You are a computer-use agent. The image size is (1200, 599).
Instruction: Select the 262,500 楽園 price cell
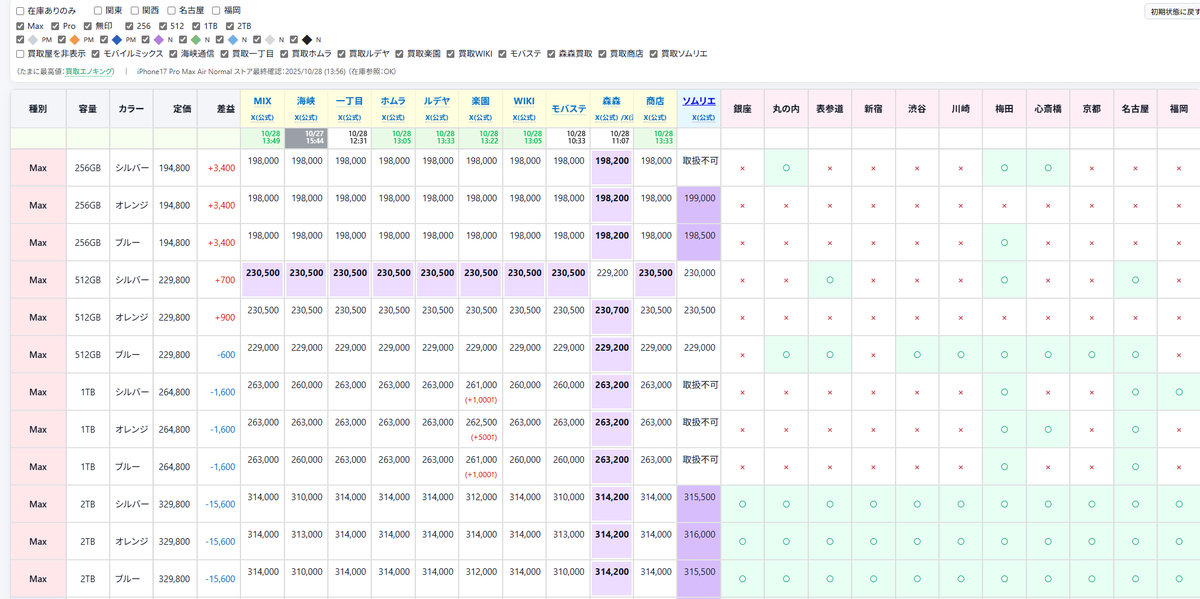(481, 429)
